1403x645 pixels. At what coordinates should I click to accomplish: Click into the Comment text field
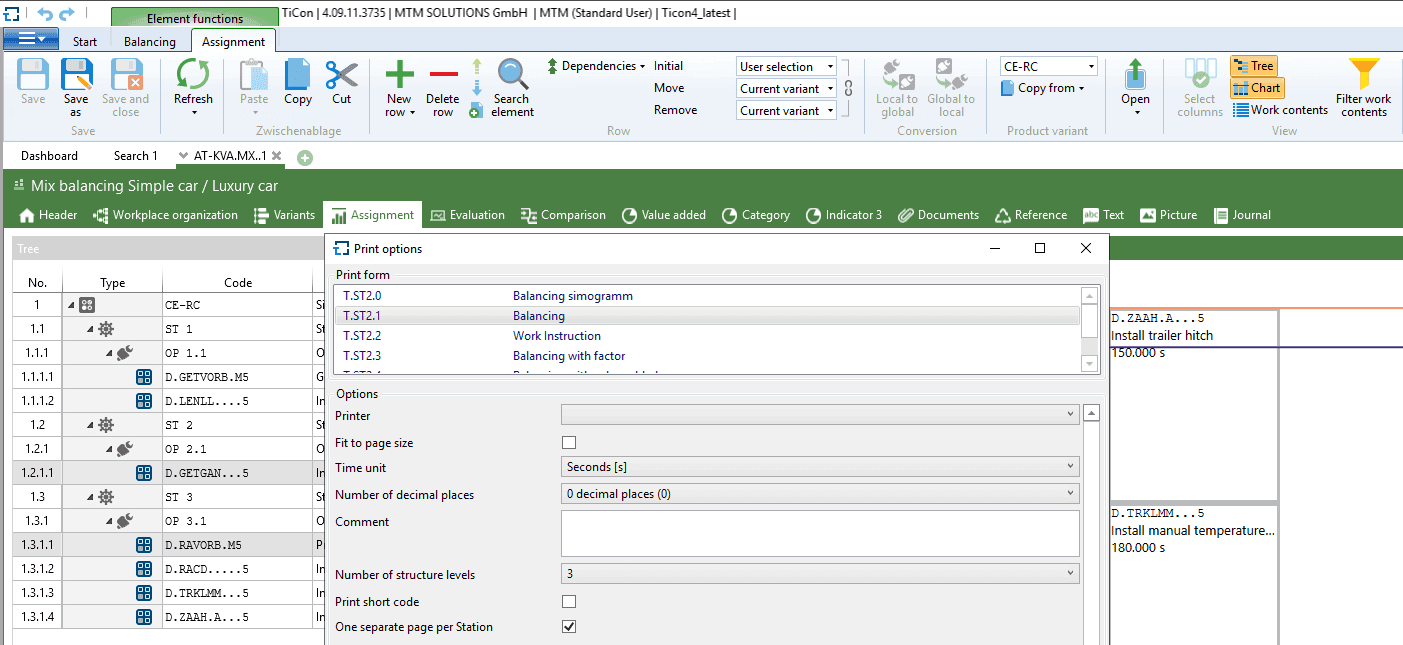(820, 533)
